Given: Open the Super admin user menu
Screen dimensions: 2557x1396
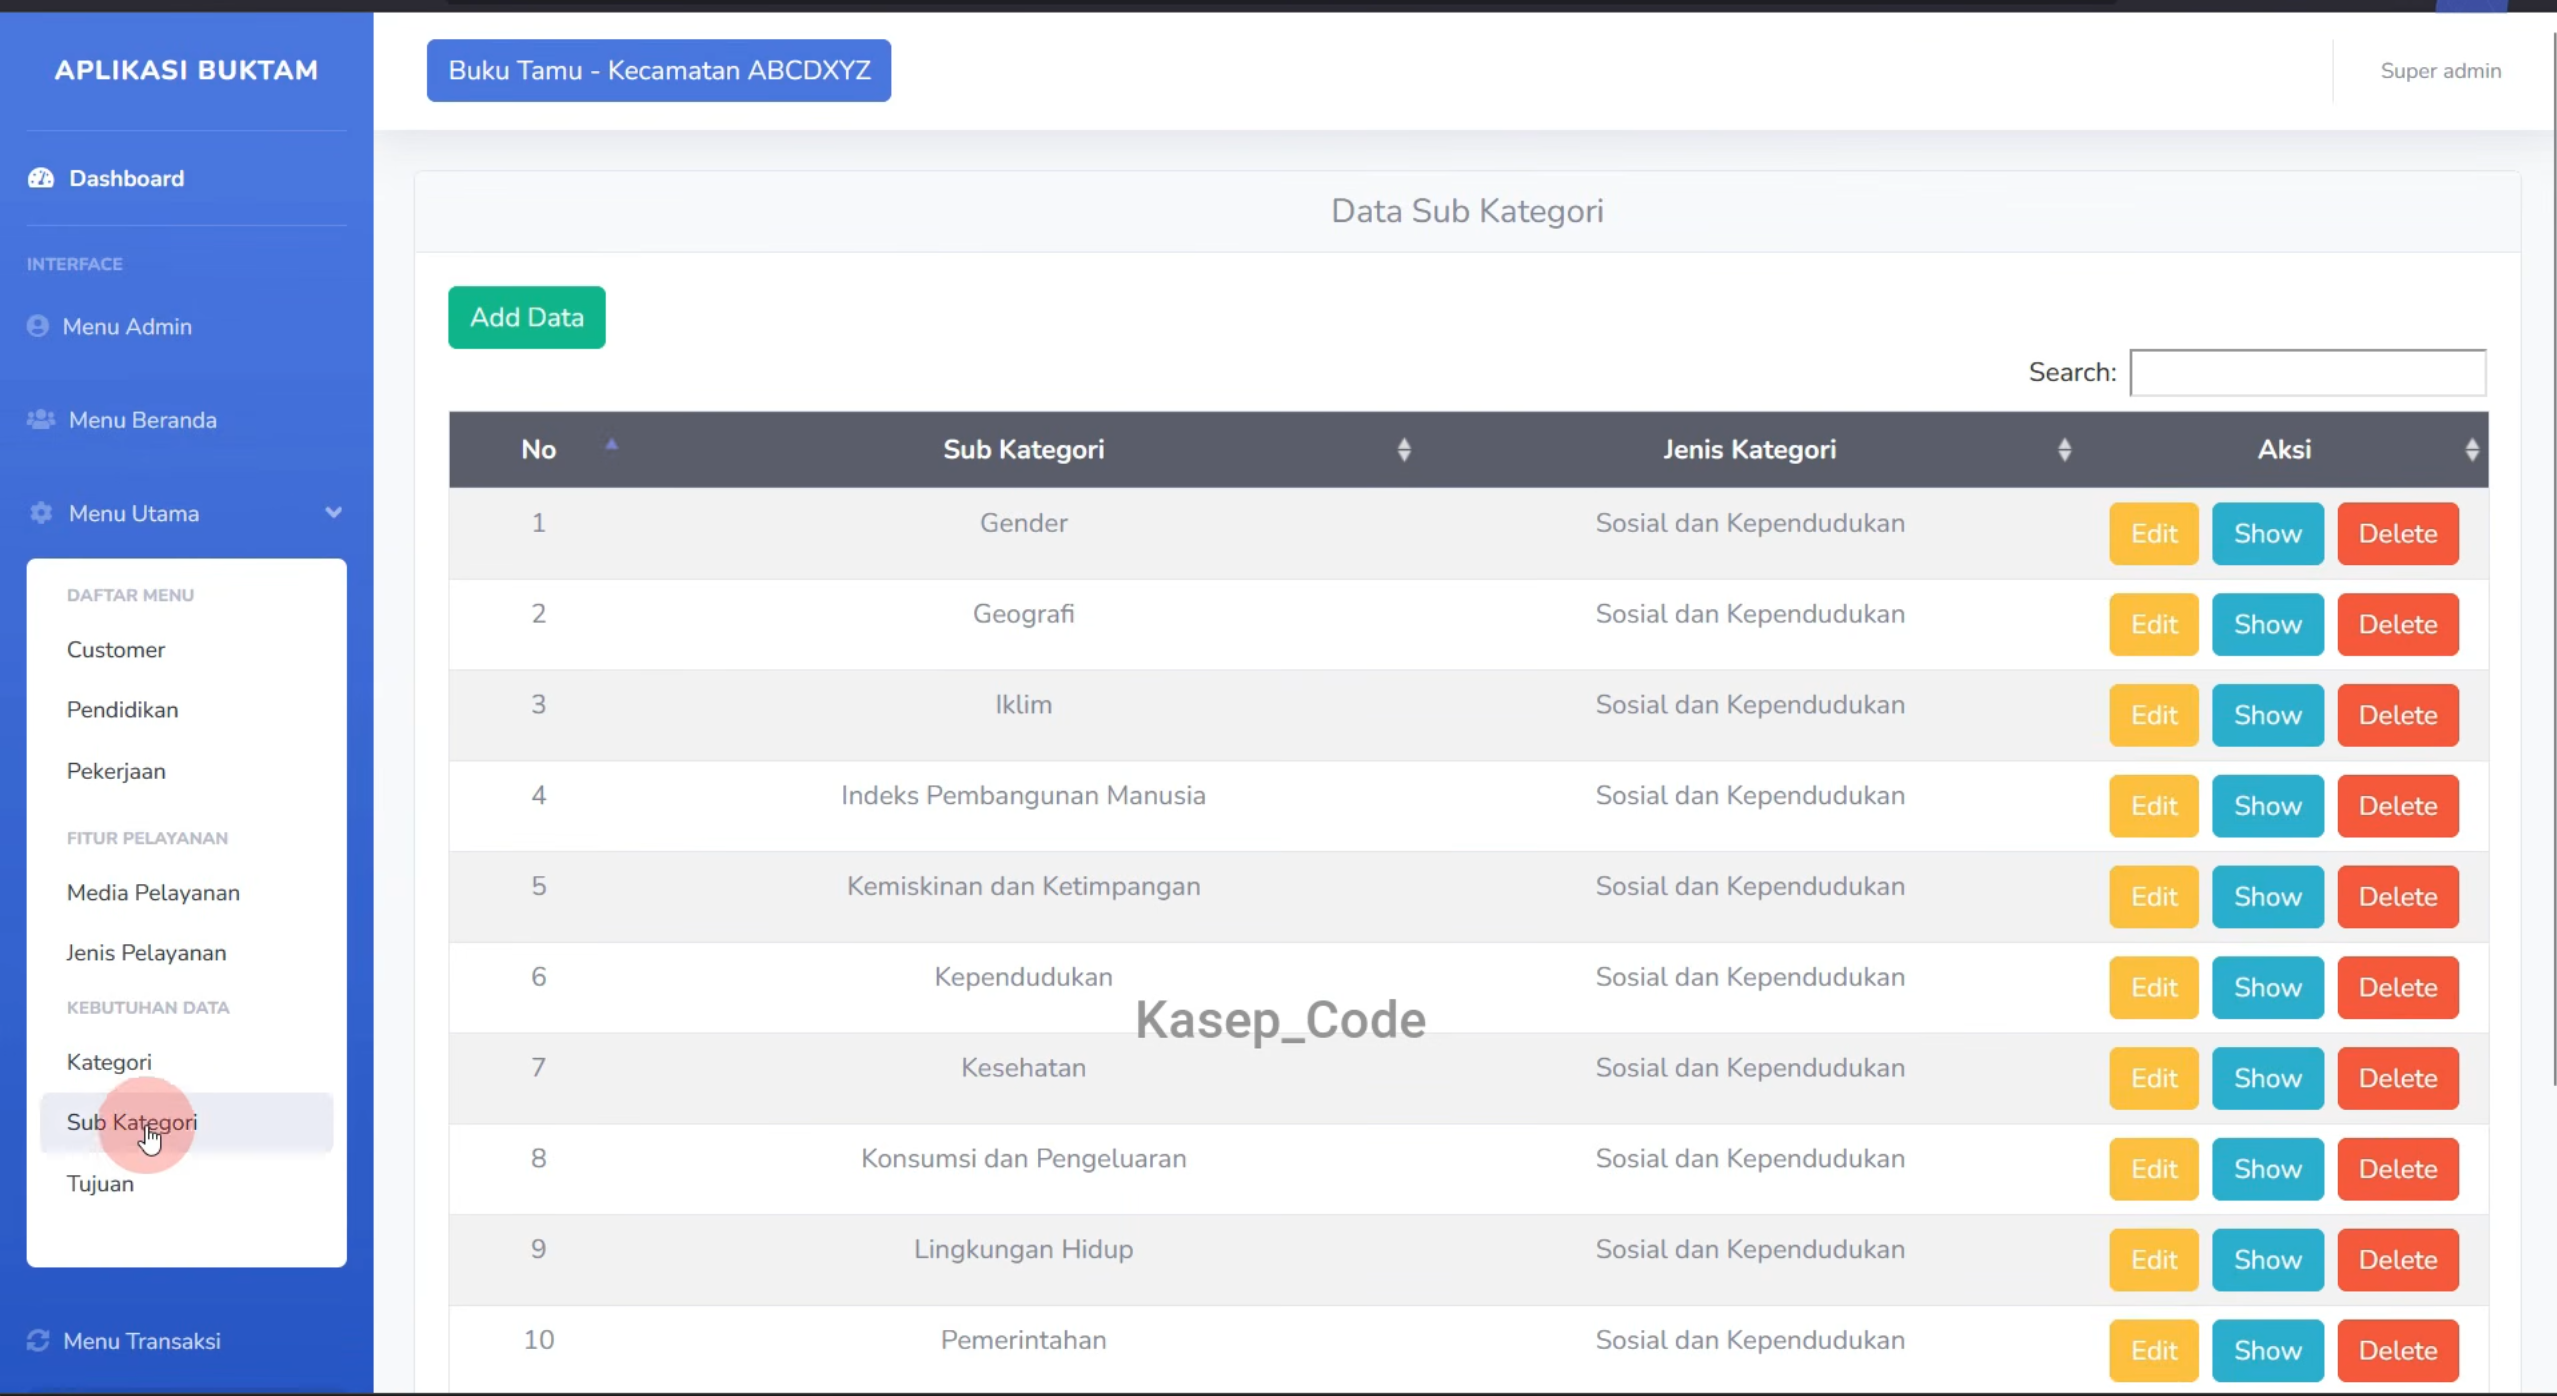Looking at the screenshot, I should pos(2441,71).
